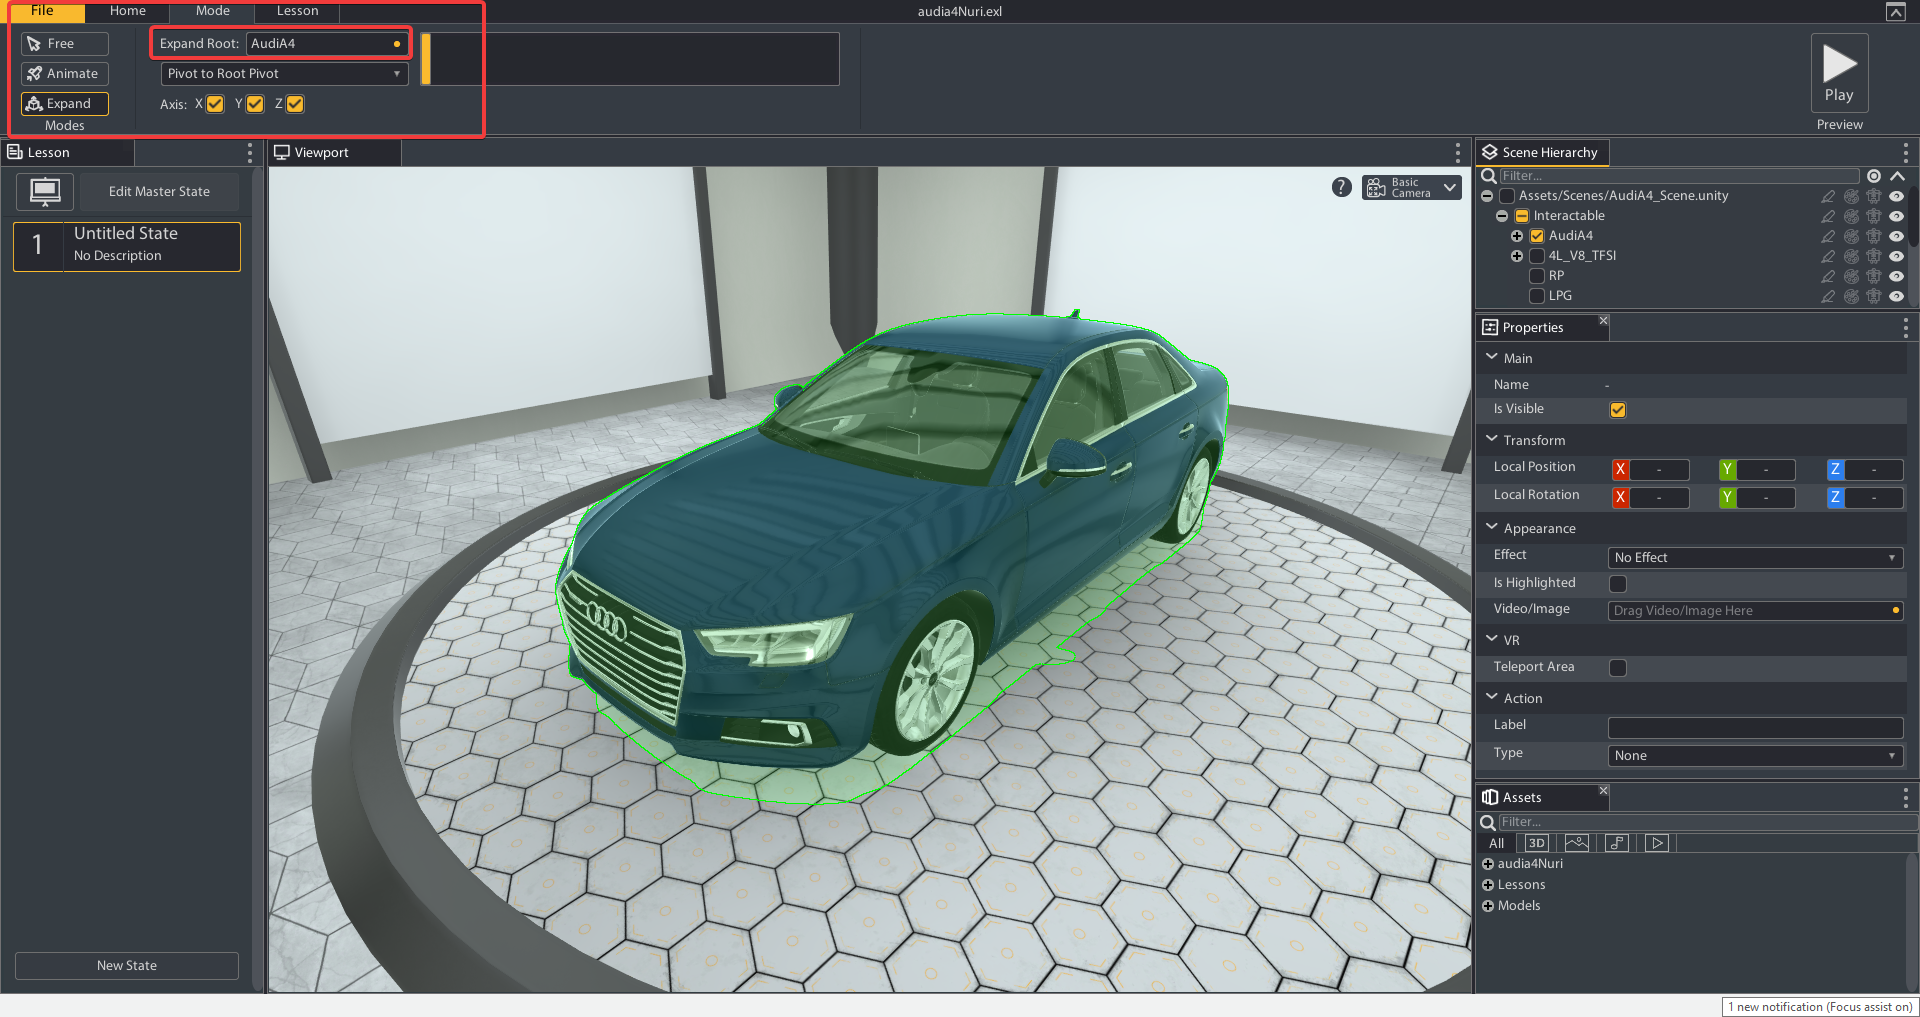Switch to the Home ribbon tab
1920x1017 pixels.
coord(127,11)
